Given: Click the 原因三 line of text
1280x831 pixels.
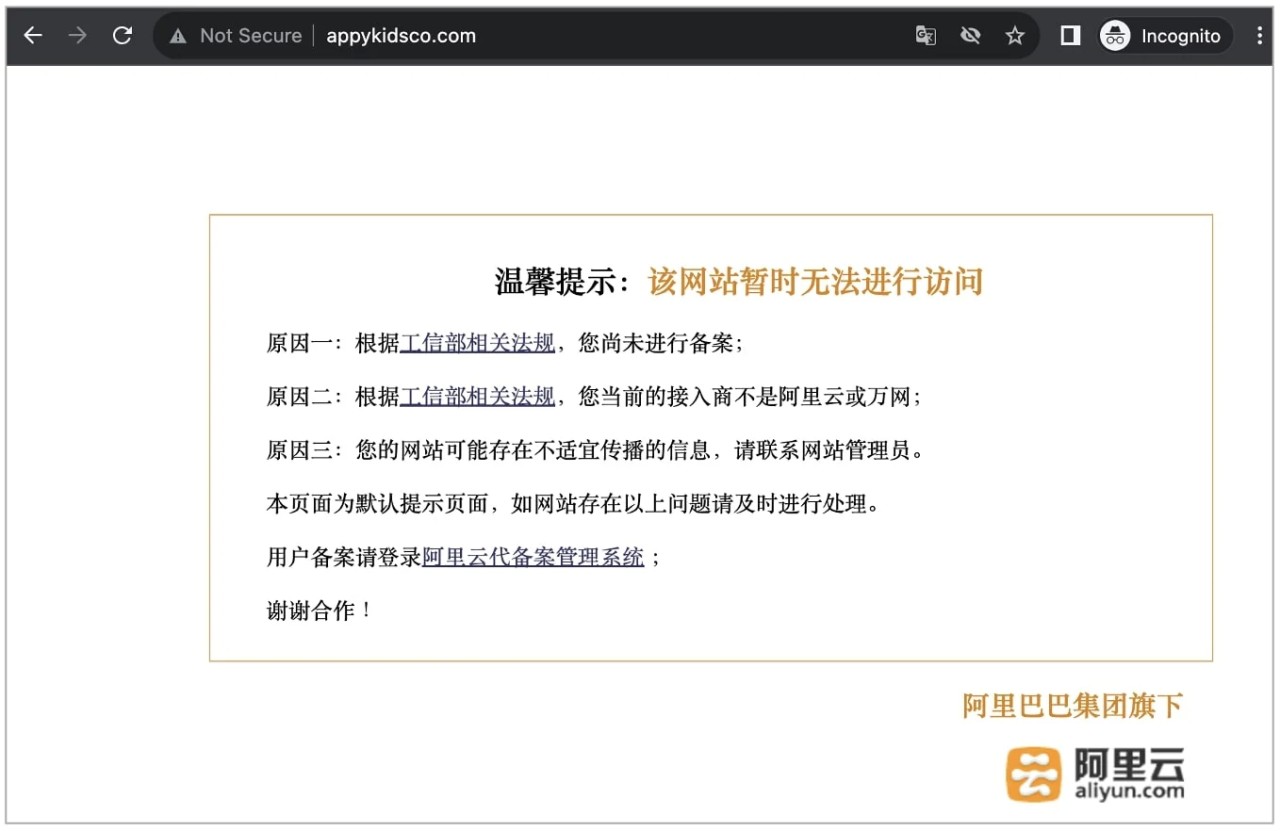Looking at the screenshot, I should [595, 450].
